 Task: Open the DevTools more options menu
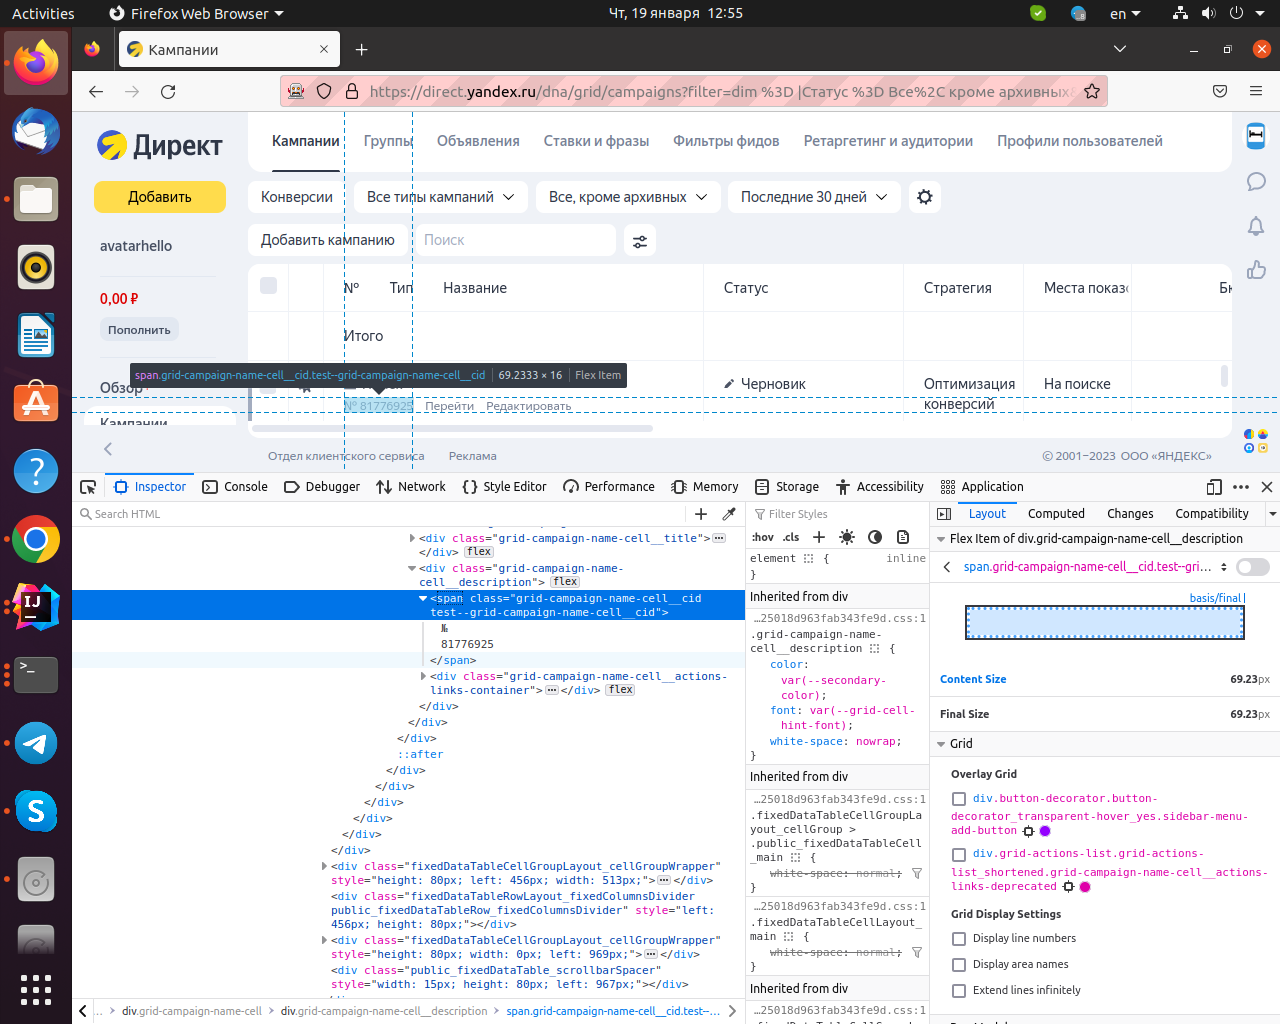[1241, 487]
